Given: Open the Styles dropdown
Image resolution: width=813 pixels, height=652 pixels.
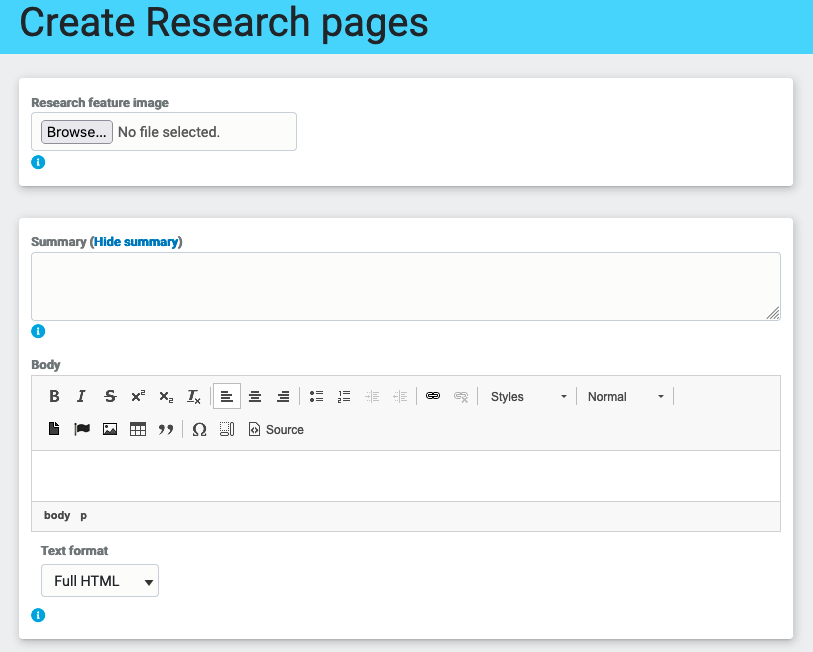Looking at the screenshot, I should click(x=528, y=397).
